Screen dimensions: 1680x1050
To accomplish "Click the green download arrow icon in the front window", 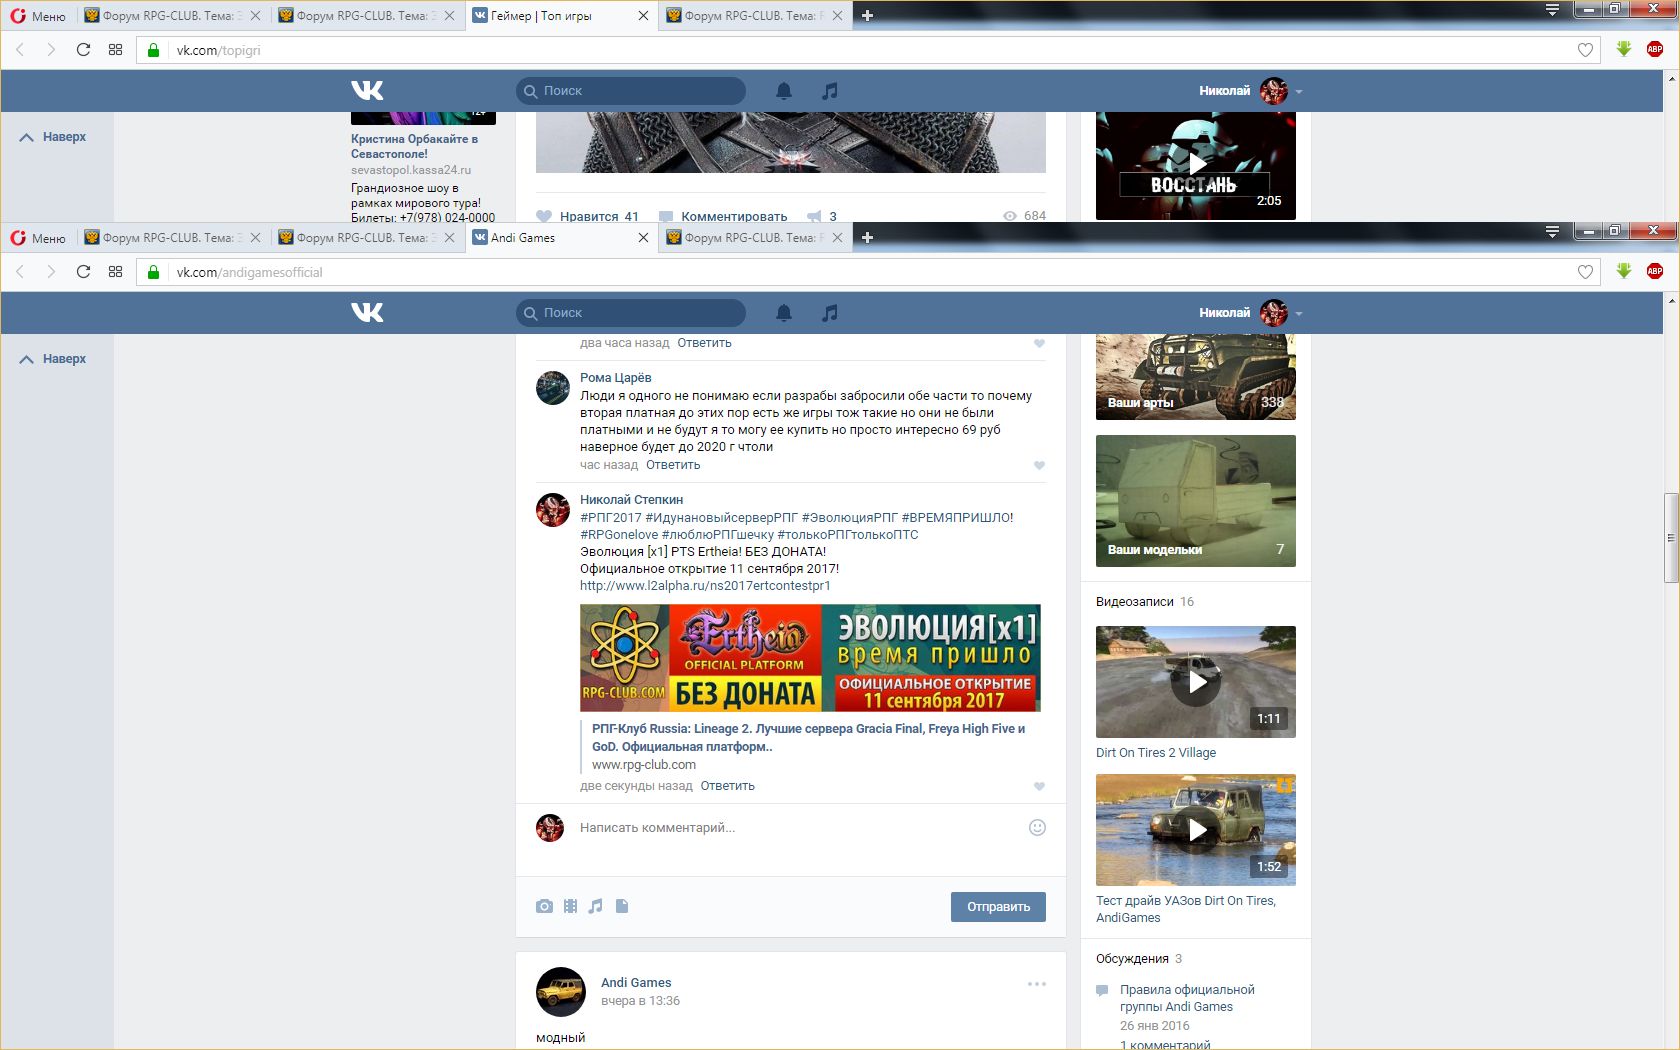I will click(1624, 271).
